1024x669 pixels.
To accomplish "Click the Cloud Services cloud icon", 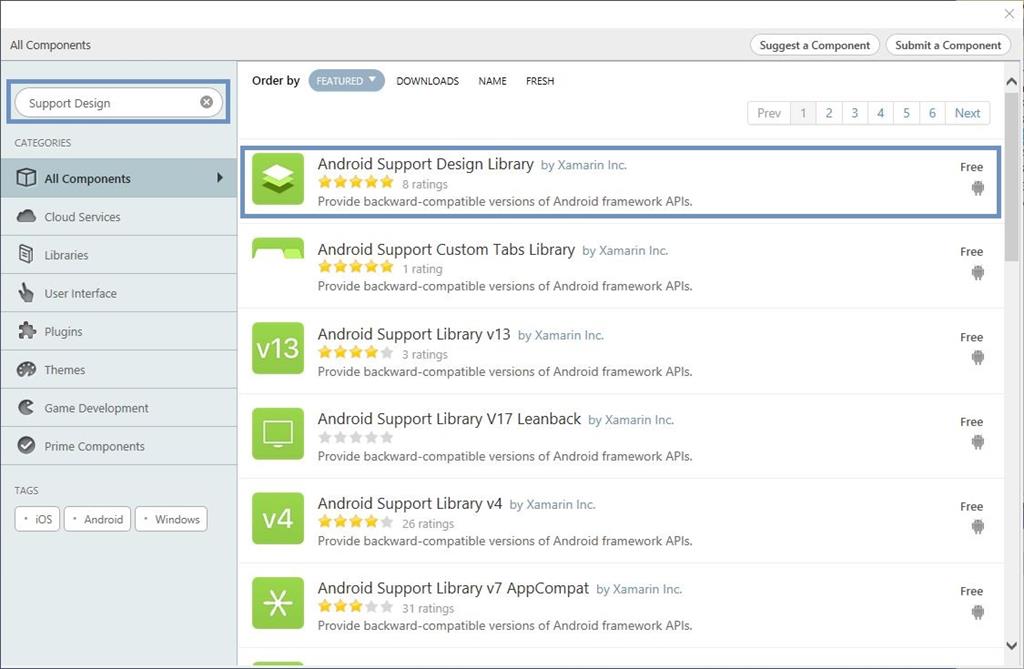I will (26, 216).
